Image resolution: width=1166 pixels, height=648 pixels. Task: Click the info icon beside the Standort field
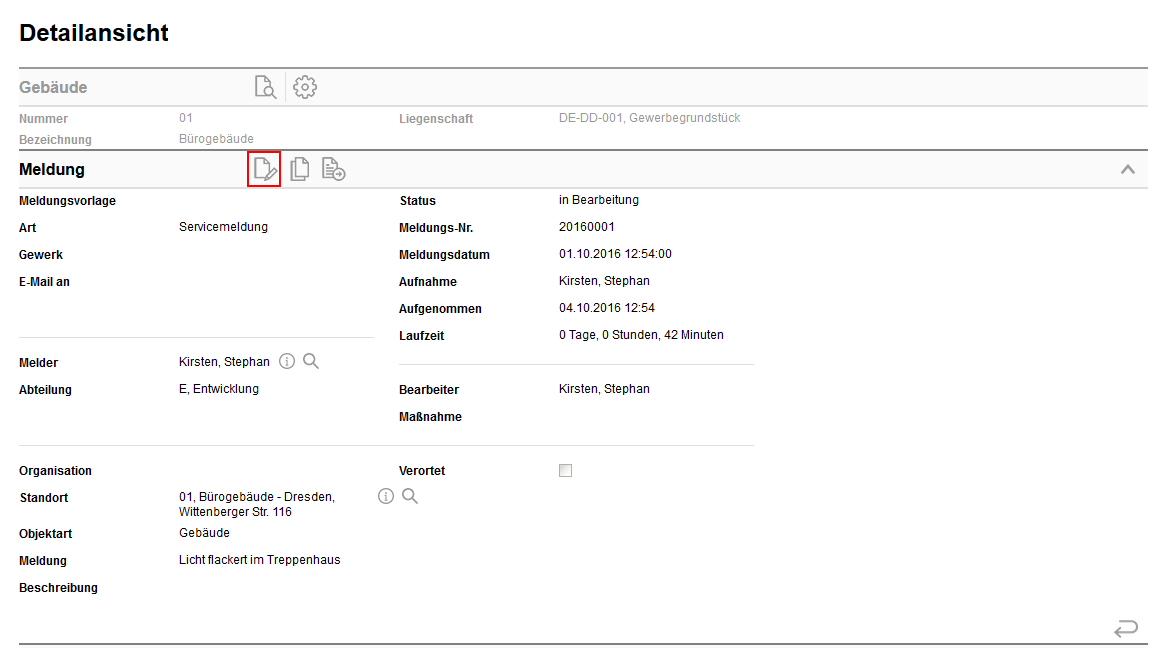[386, 495]
